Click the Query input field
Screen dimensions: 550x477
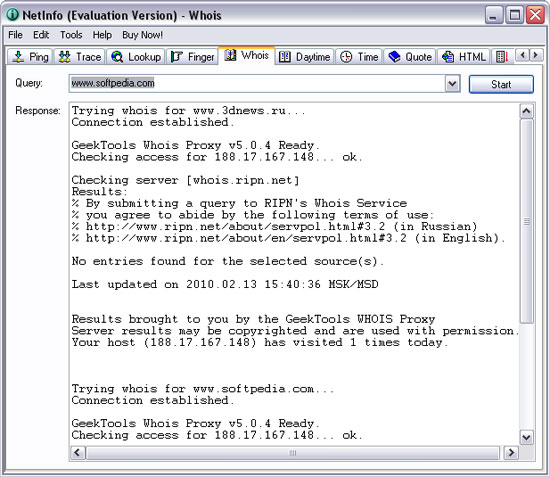257,83
